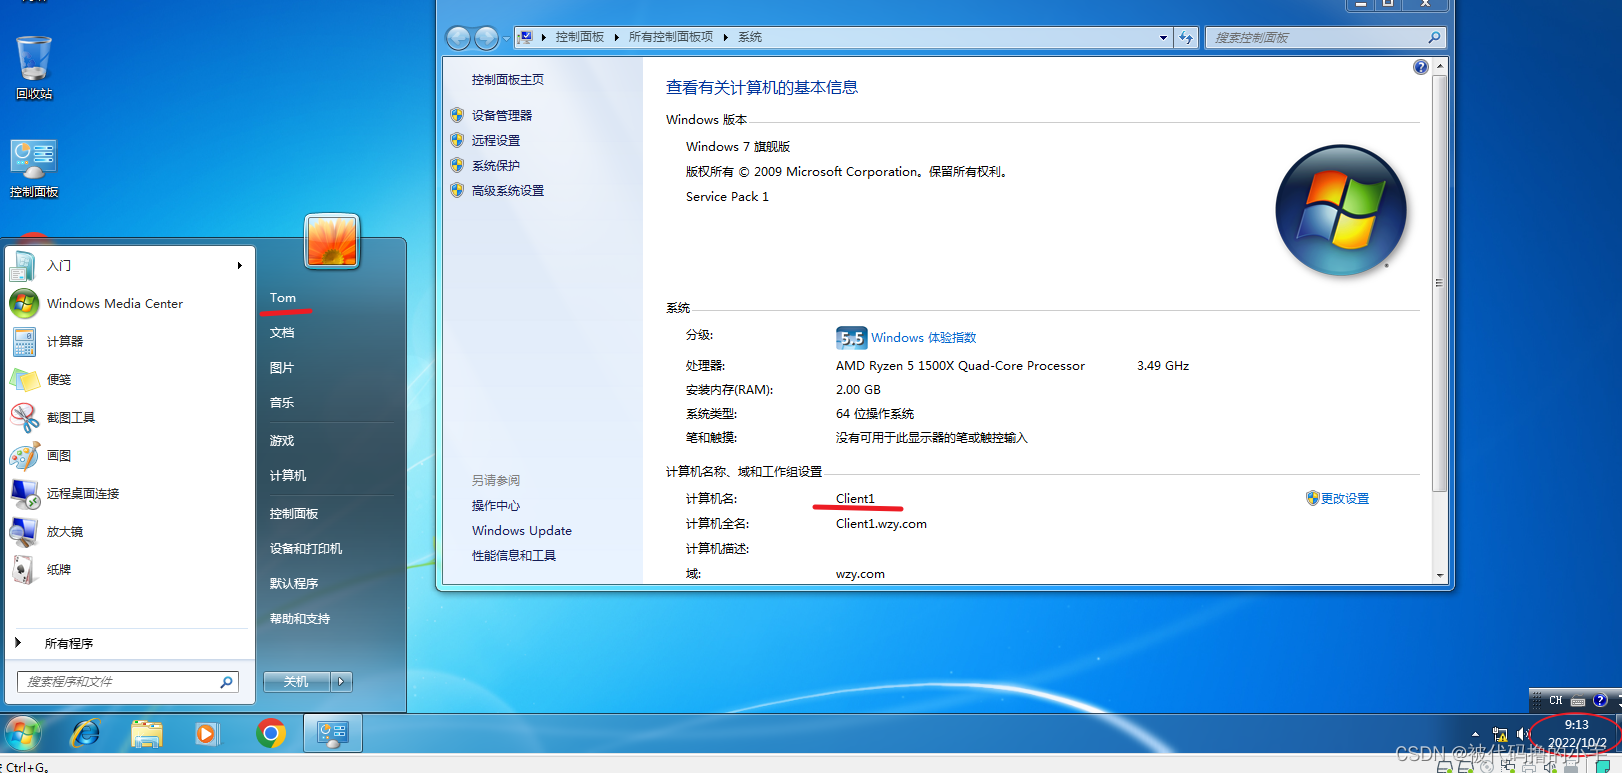Open Snipping Tool (截图工具)
This screenshot has width=1622, height=773.
[127, 417]
